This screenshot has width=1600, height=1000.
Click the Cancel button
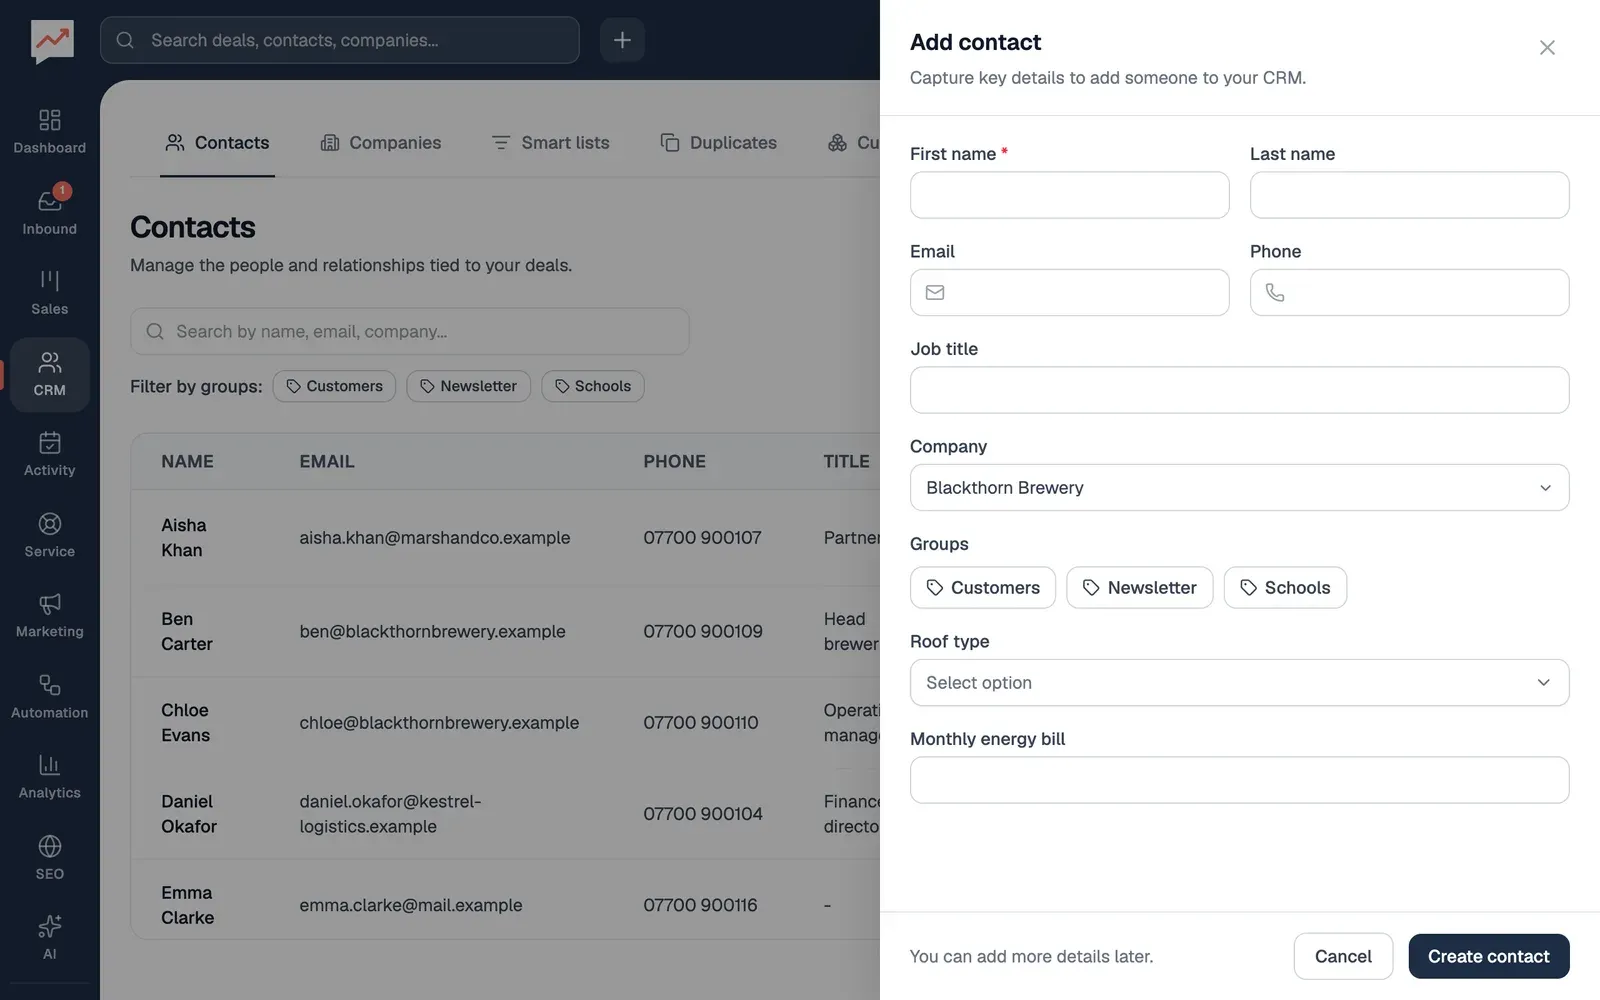coord(1343,957)
